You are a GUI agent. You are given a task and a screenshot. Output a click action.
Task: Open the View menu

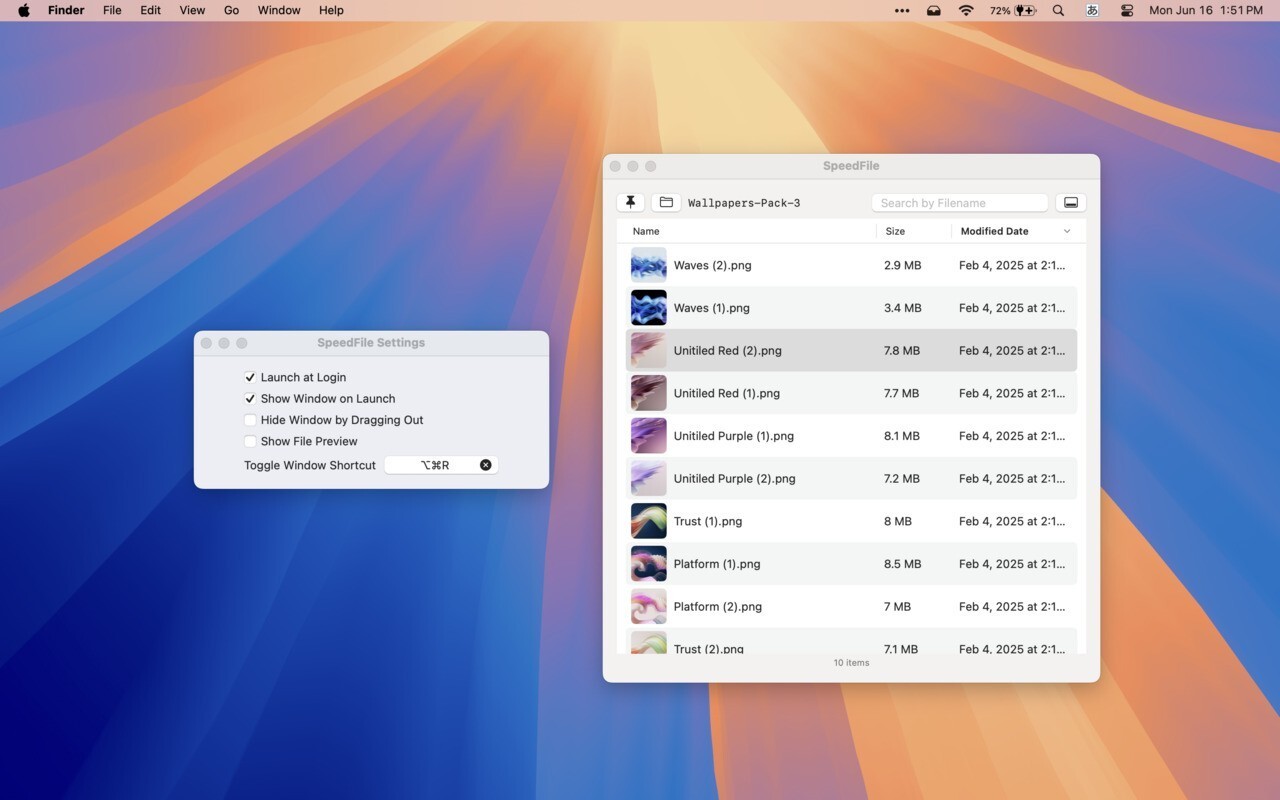[x=192, y=10]
